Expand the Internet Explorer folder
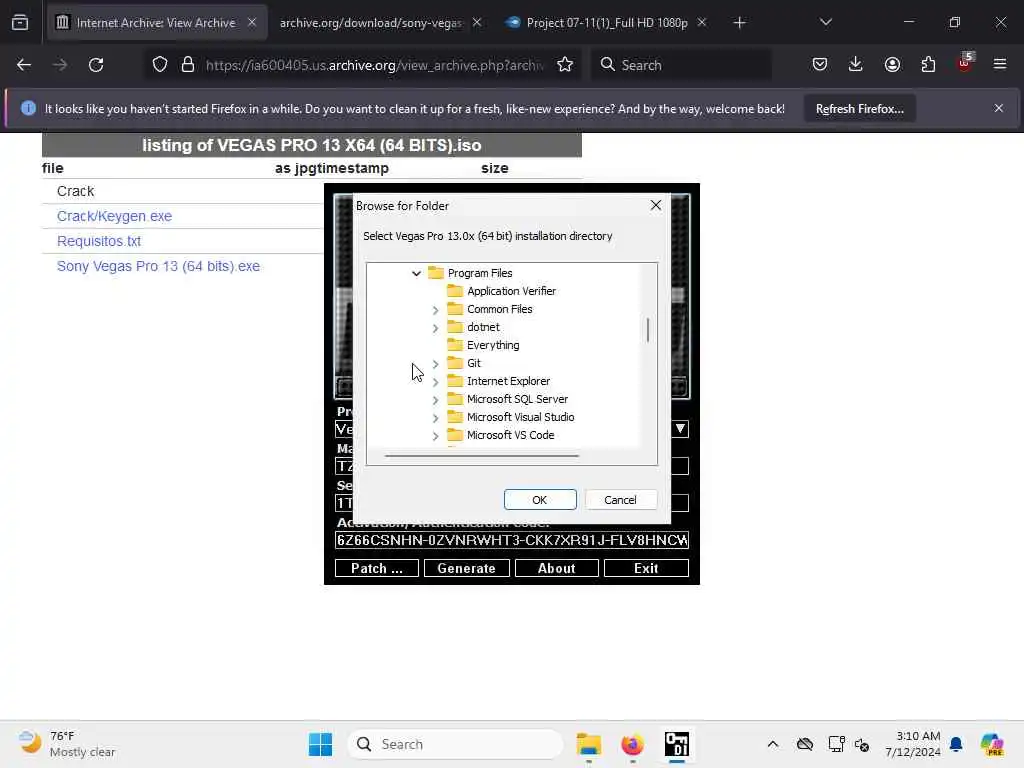1024x768 pixels. 435,381
